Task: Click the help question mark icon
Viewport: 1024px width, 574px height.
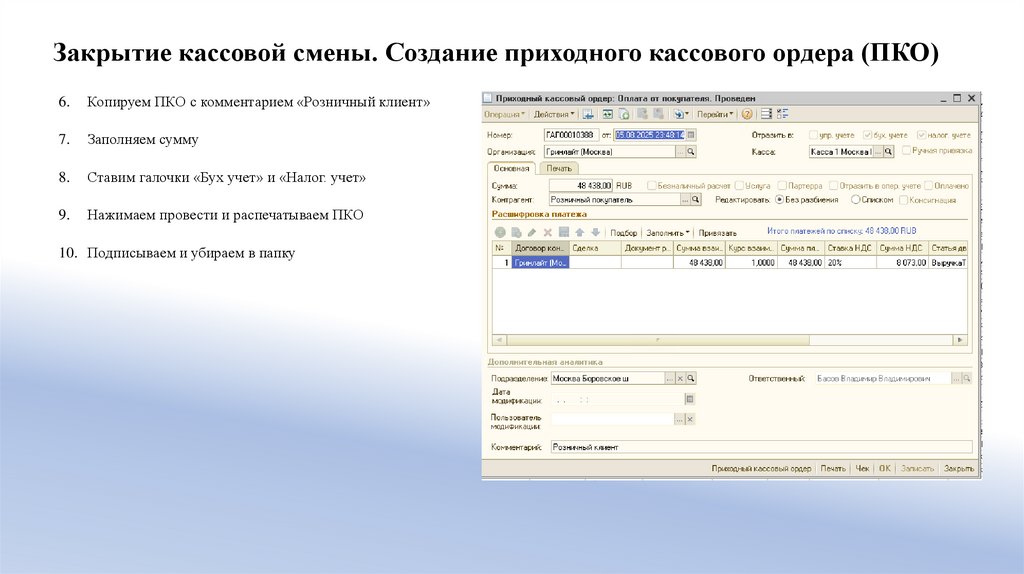Action: tap(746, 114)
